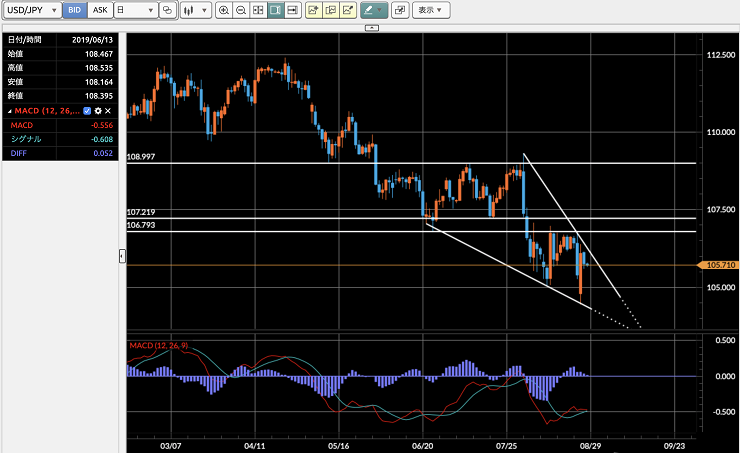Click the 2019/06/13 date value
Screen dimensions: 740x453
[92, 40]
